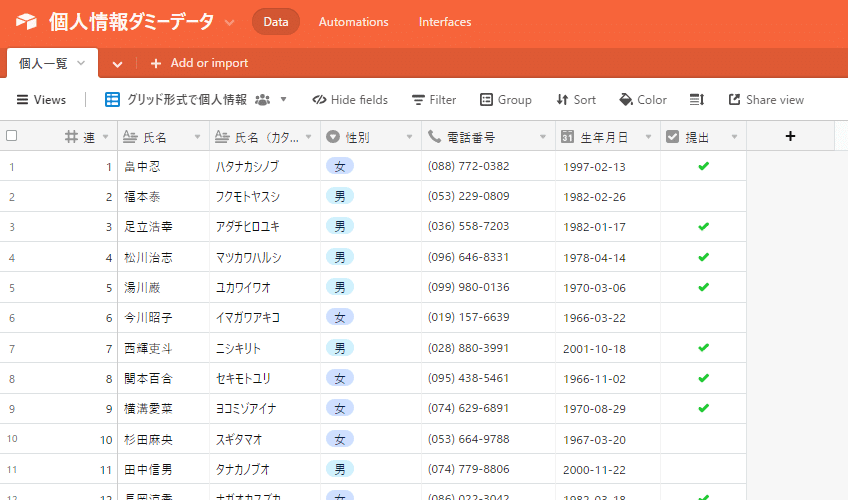Open the 性別 field header dropdown

tap(409, 137)
